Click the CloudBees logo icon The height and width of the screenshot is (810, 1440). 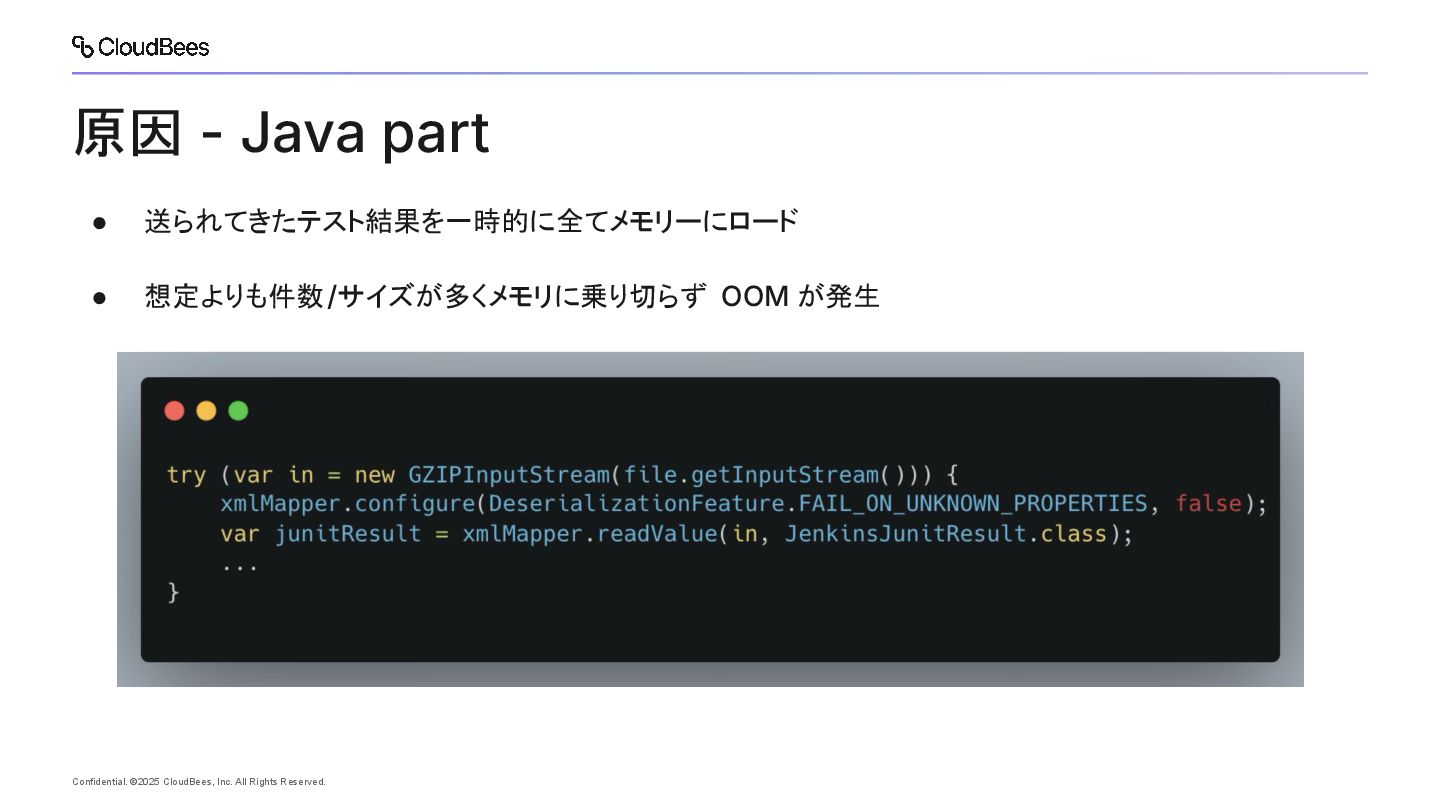(83, 47)
